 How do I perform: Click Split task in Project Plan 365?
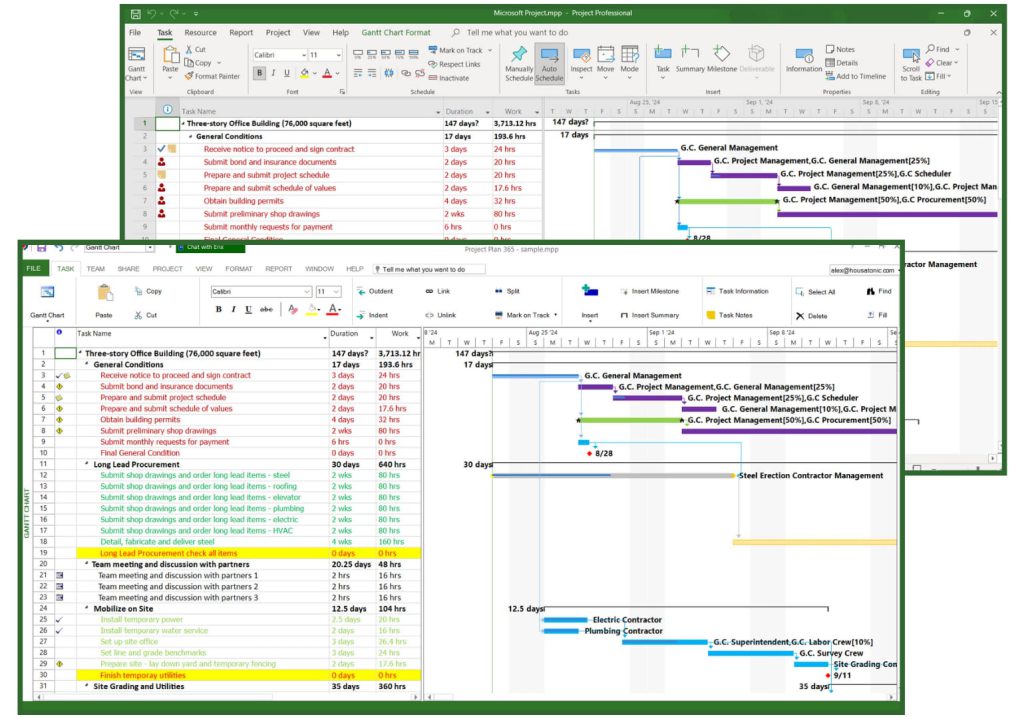(x=507, y=291)
